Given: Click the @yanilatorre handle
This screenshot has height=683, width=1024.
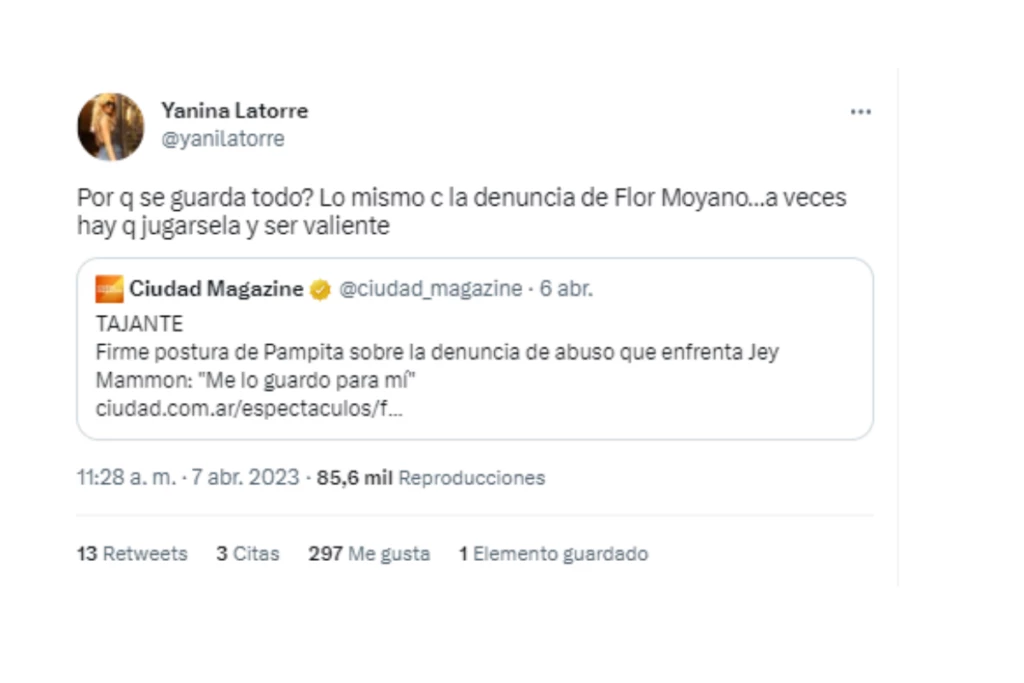Looking at the screenshot, I should point(222,139).
